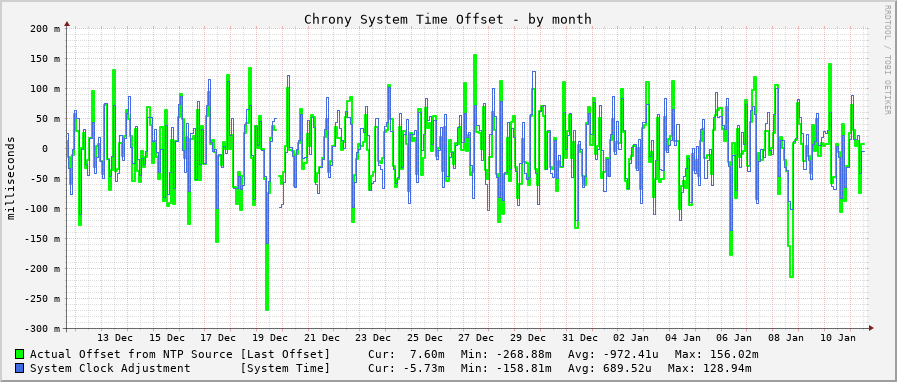Screen dimensions: 897x382
Task: Click the '13 Dec' x-axis label
Action: click(115, 339)
